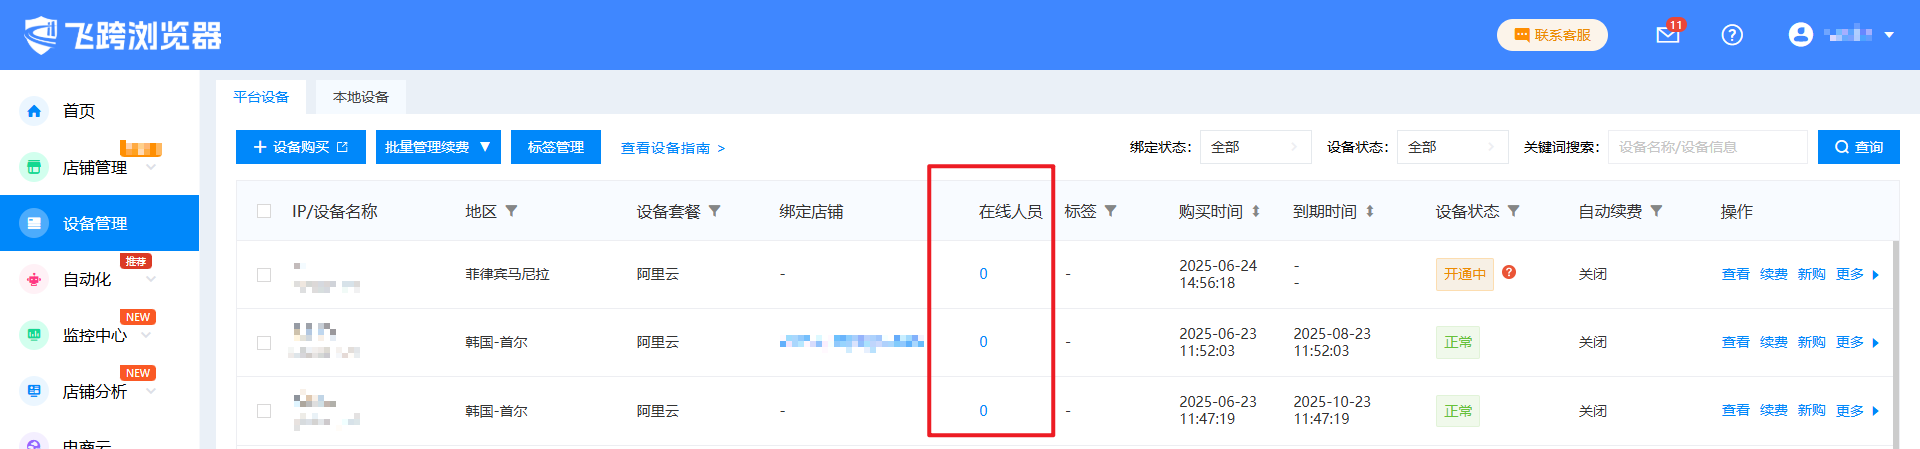Expand the 批量管理续费 dropdown button
Image resolution: width=1920 pixels, height=449 pixels.
click(438, 147)
